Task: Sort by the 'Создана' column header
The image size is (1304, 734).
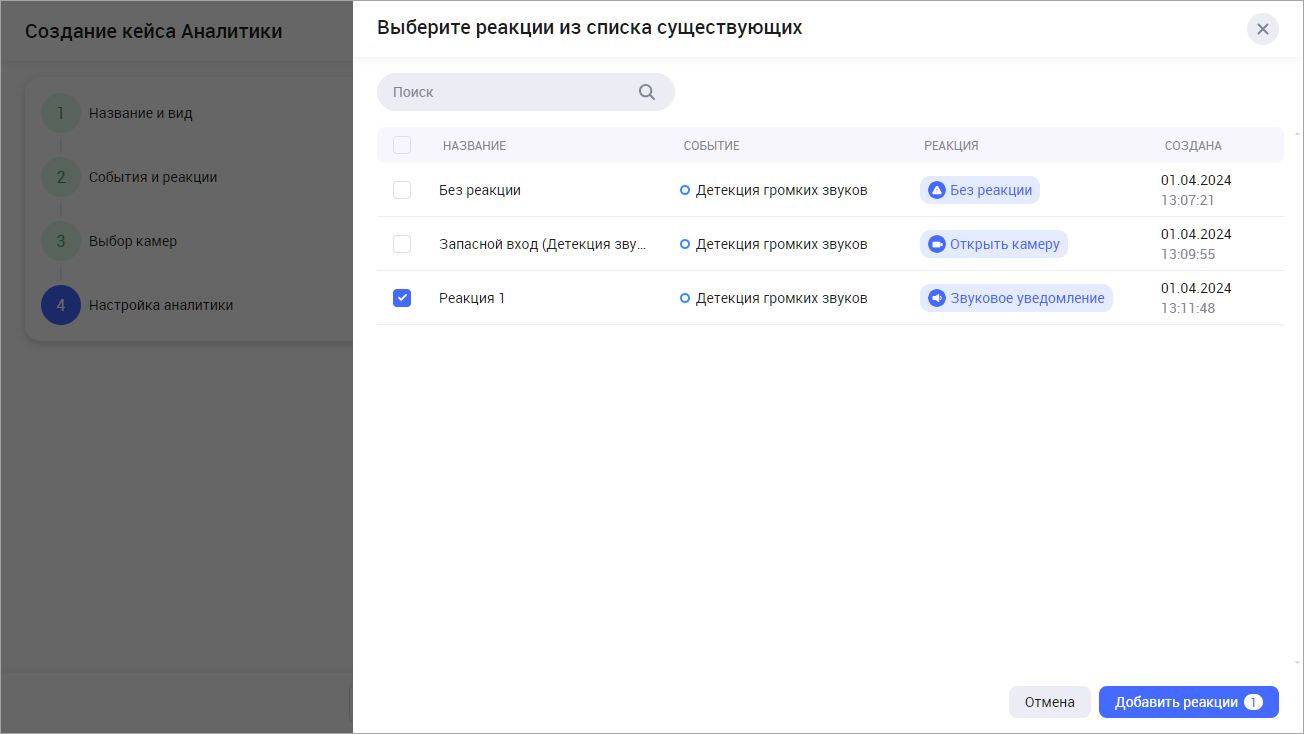Action: click(1192, 146)
